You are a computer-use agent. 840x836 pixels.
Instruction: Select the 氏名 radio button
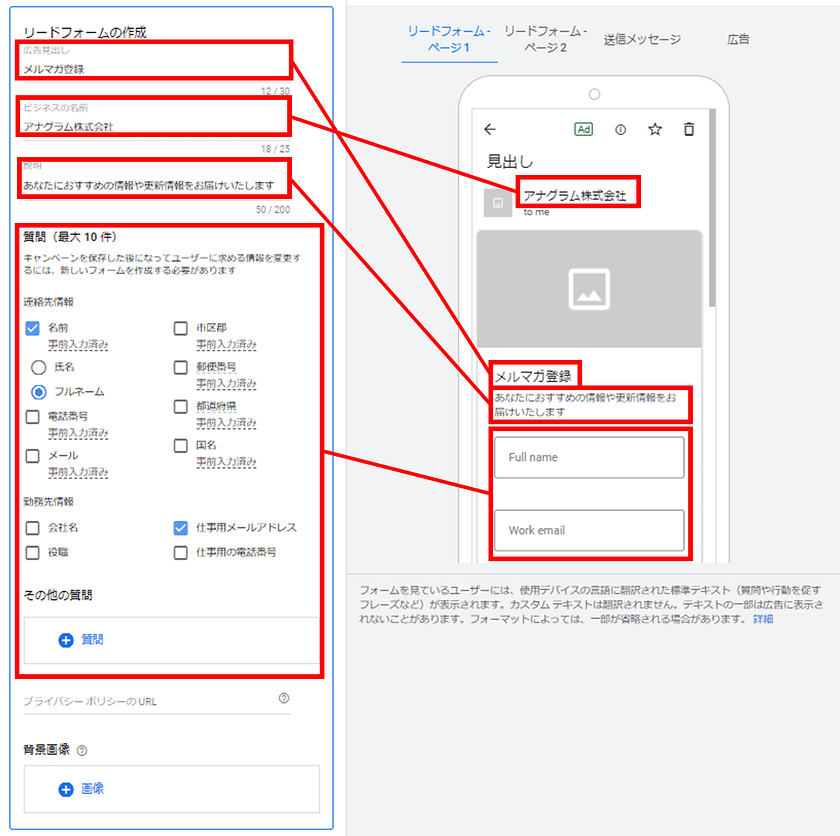click(x=39, y=367)
